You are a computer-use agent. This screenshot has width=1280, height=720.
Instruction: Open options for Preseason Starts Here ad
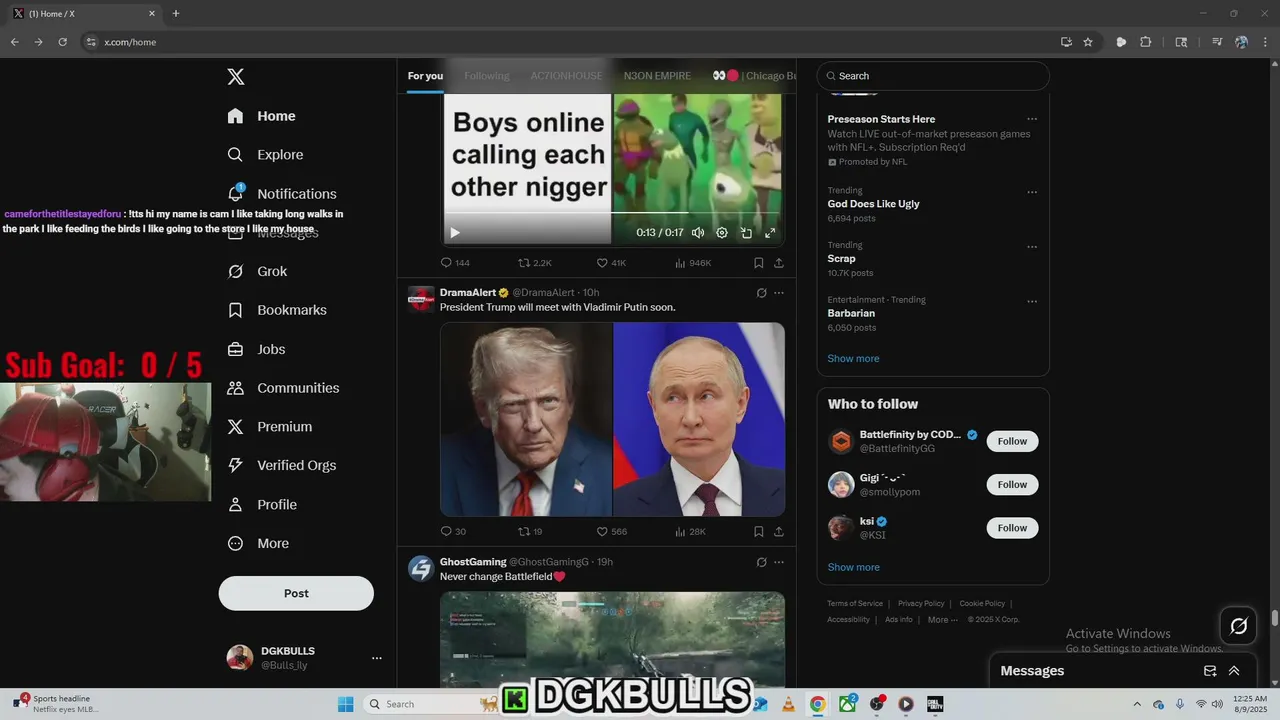1032,119
